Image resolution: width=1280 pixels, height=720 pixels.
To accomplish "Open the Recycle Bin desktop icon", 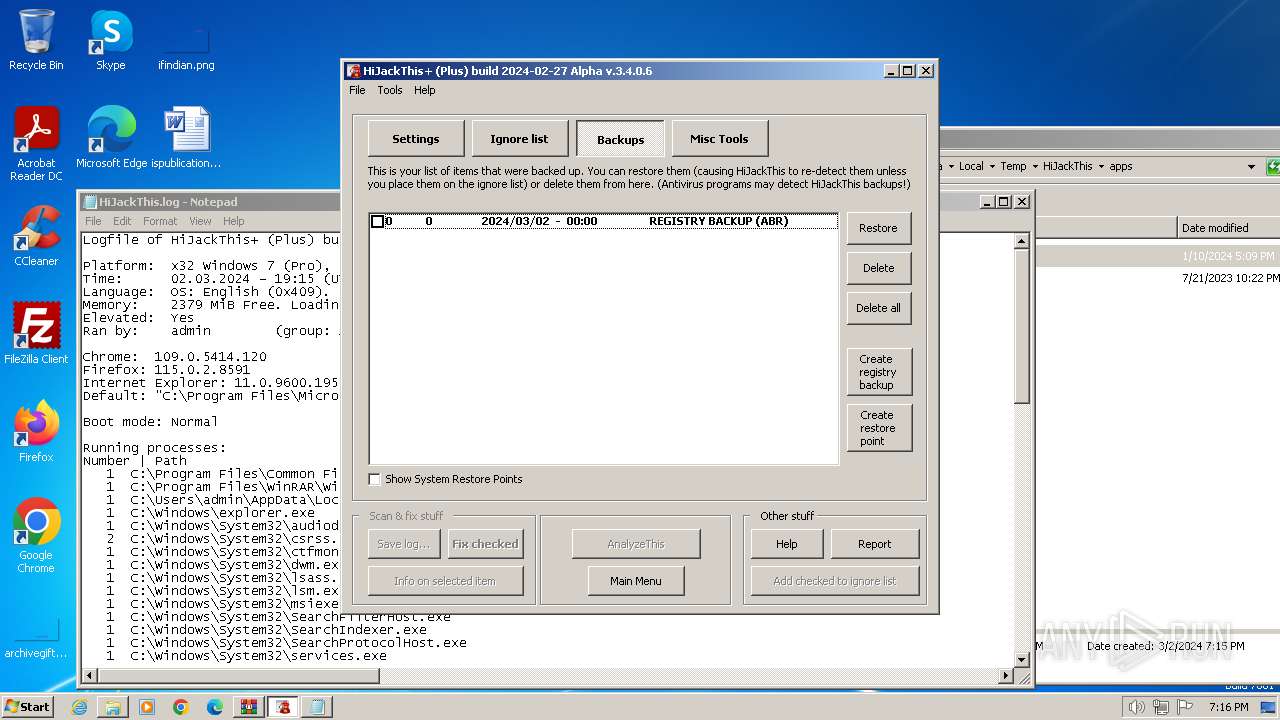I will pos(36,40).
